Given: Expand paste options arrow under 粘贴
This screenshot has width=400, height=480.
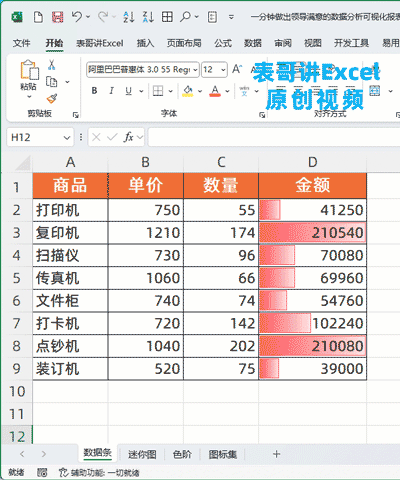Looking at the screenshot, I should point(29,97).
